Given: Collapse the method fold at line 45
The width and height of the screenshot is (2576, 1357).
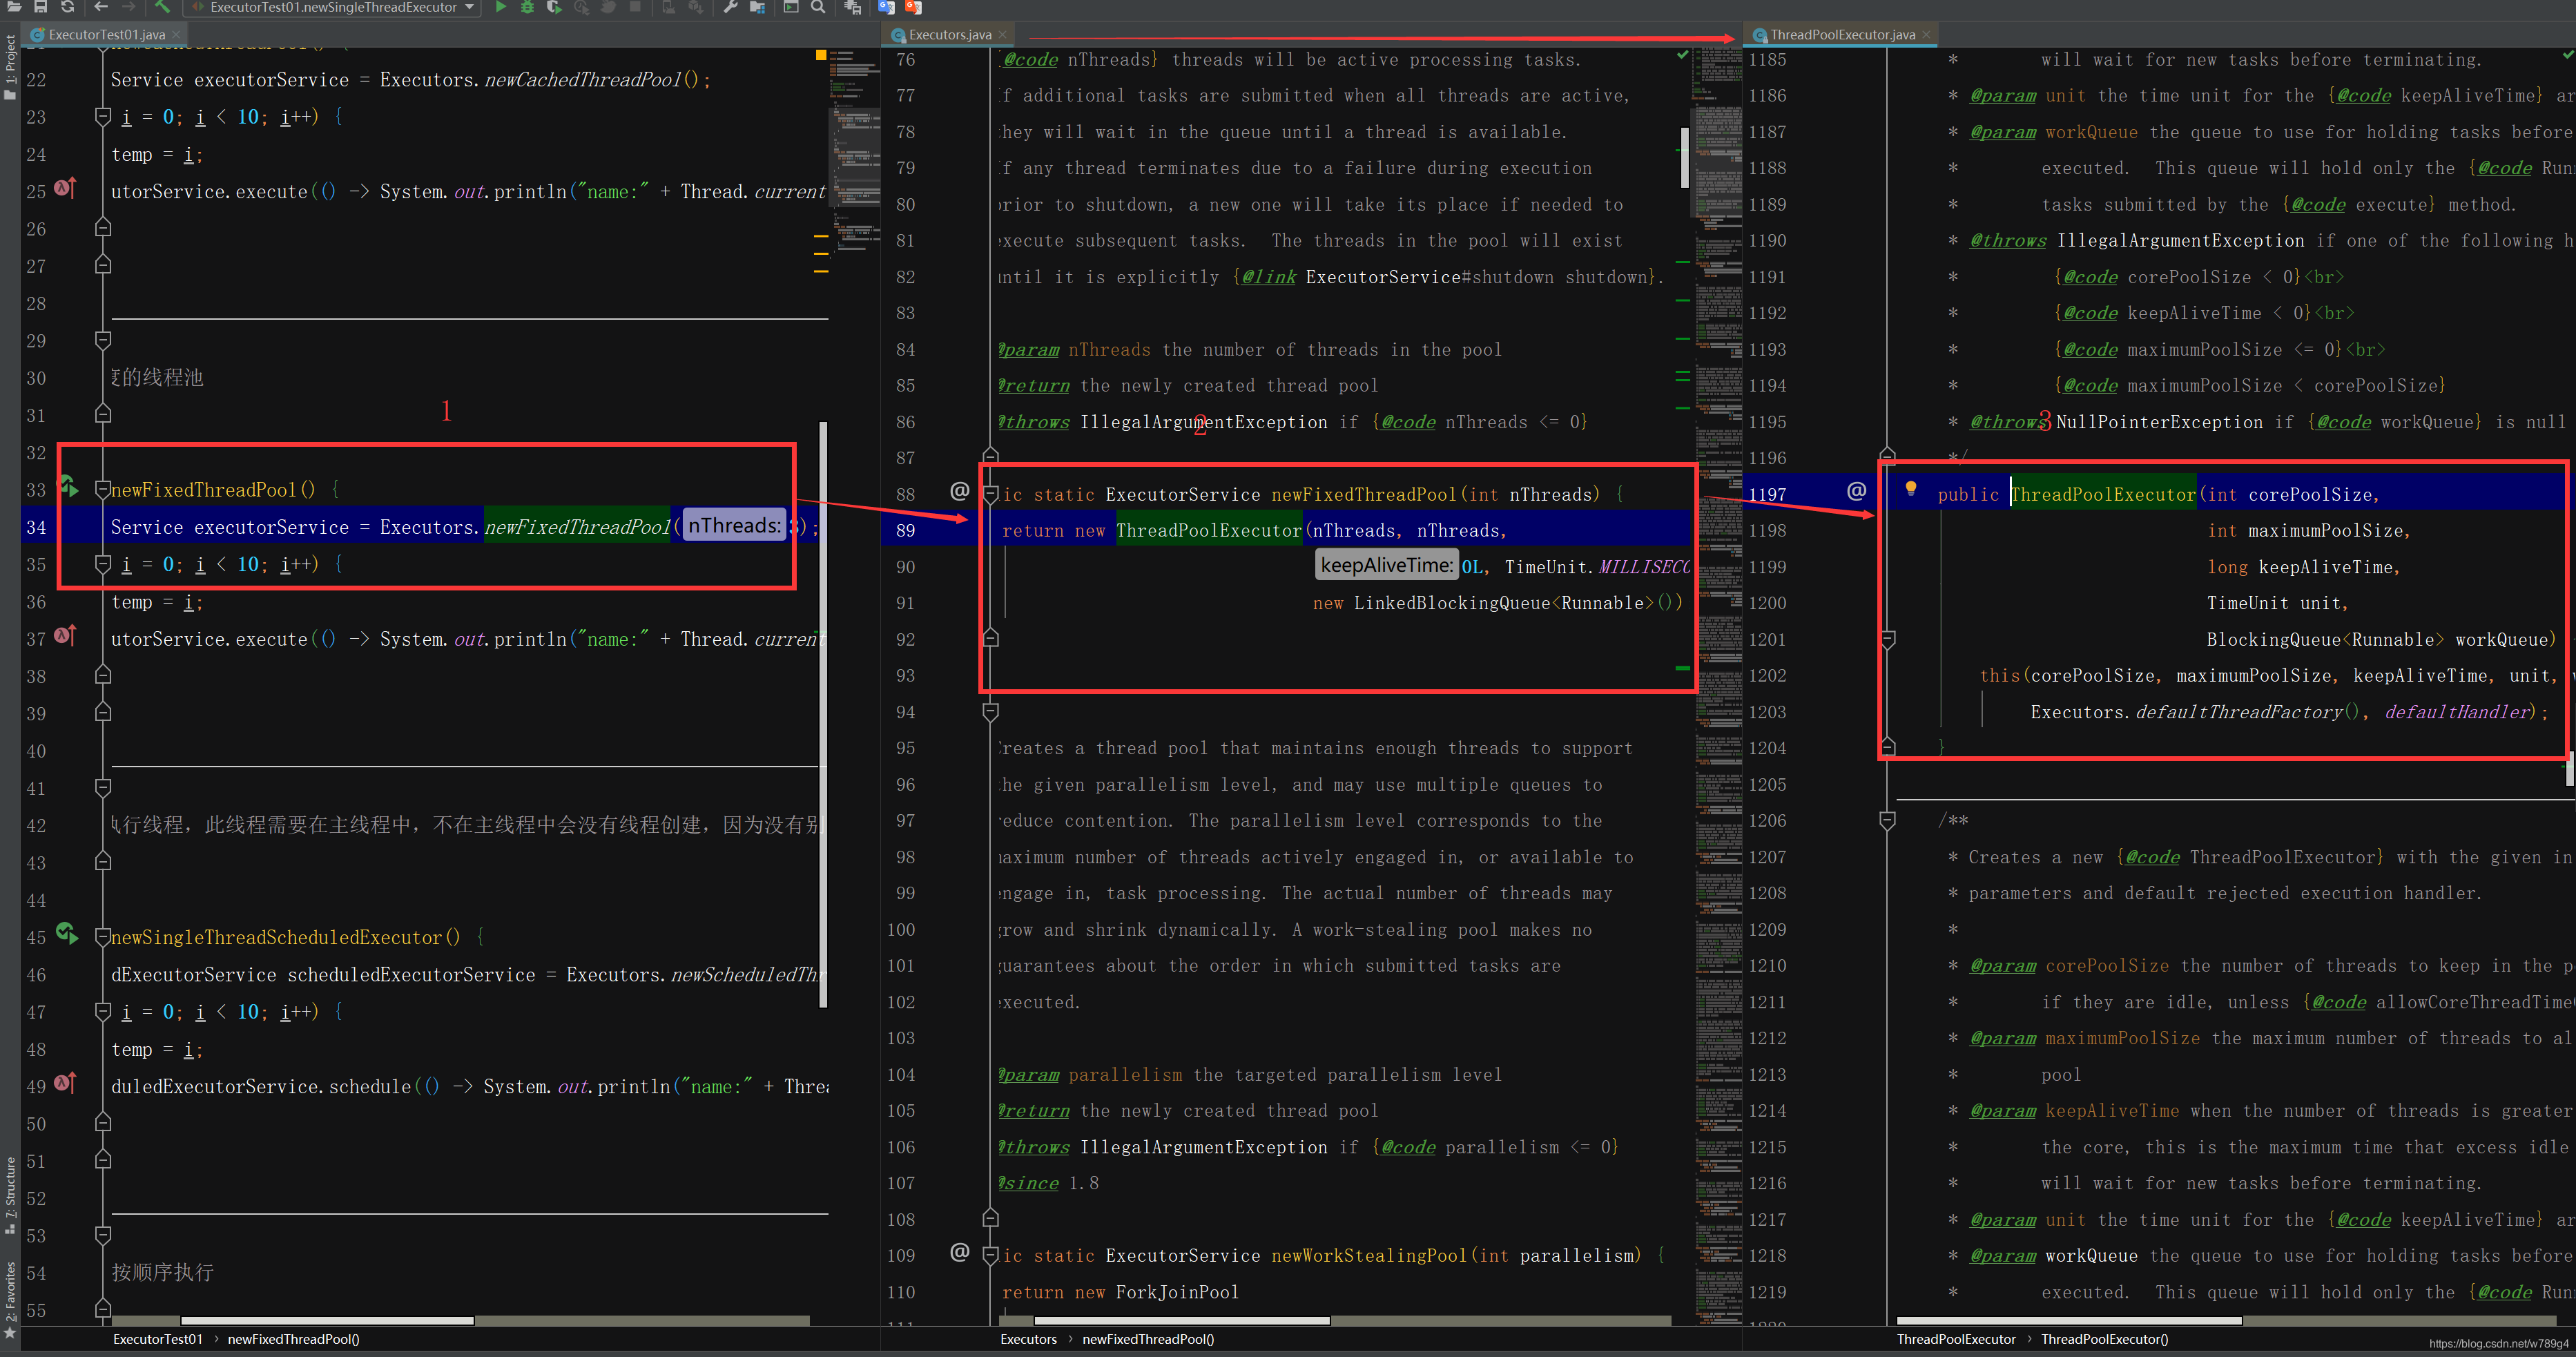Looking at the screenshot, I should pyautogui.click(x=102, y=937).
